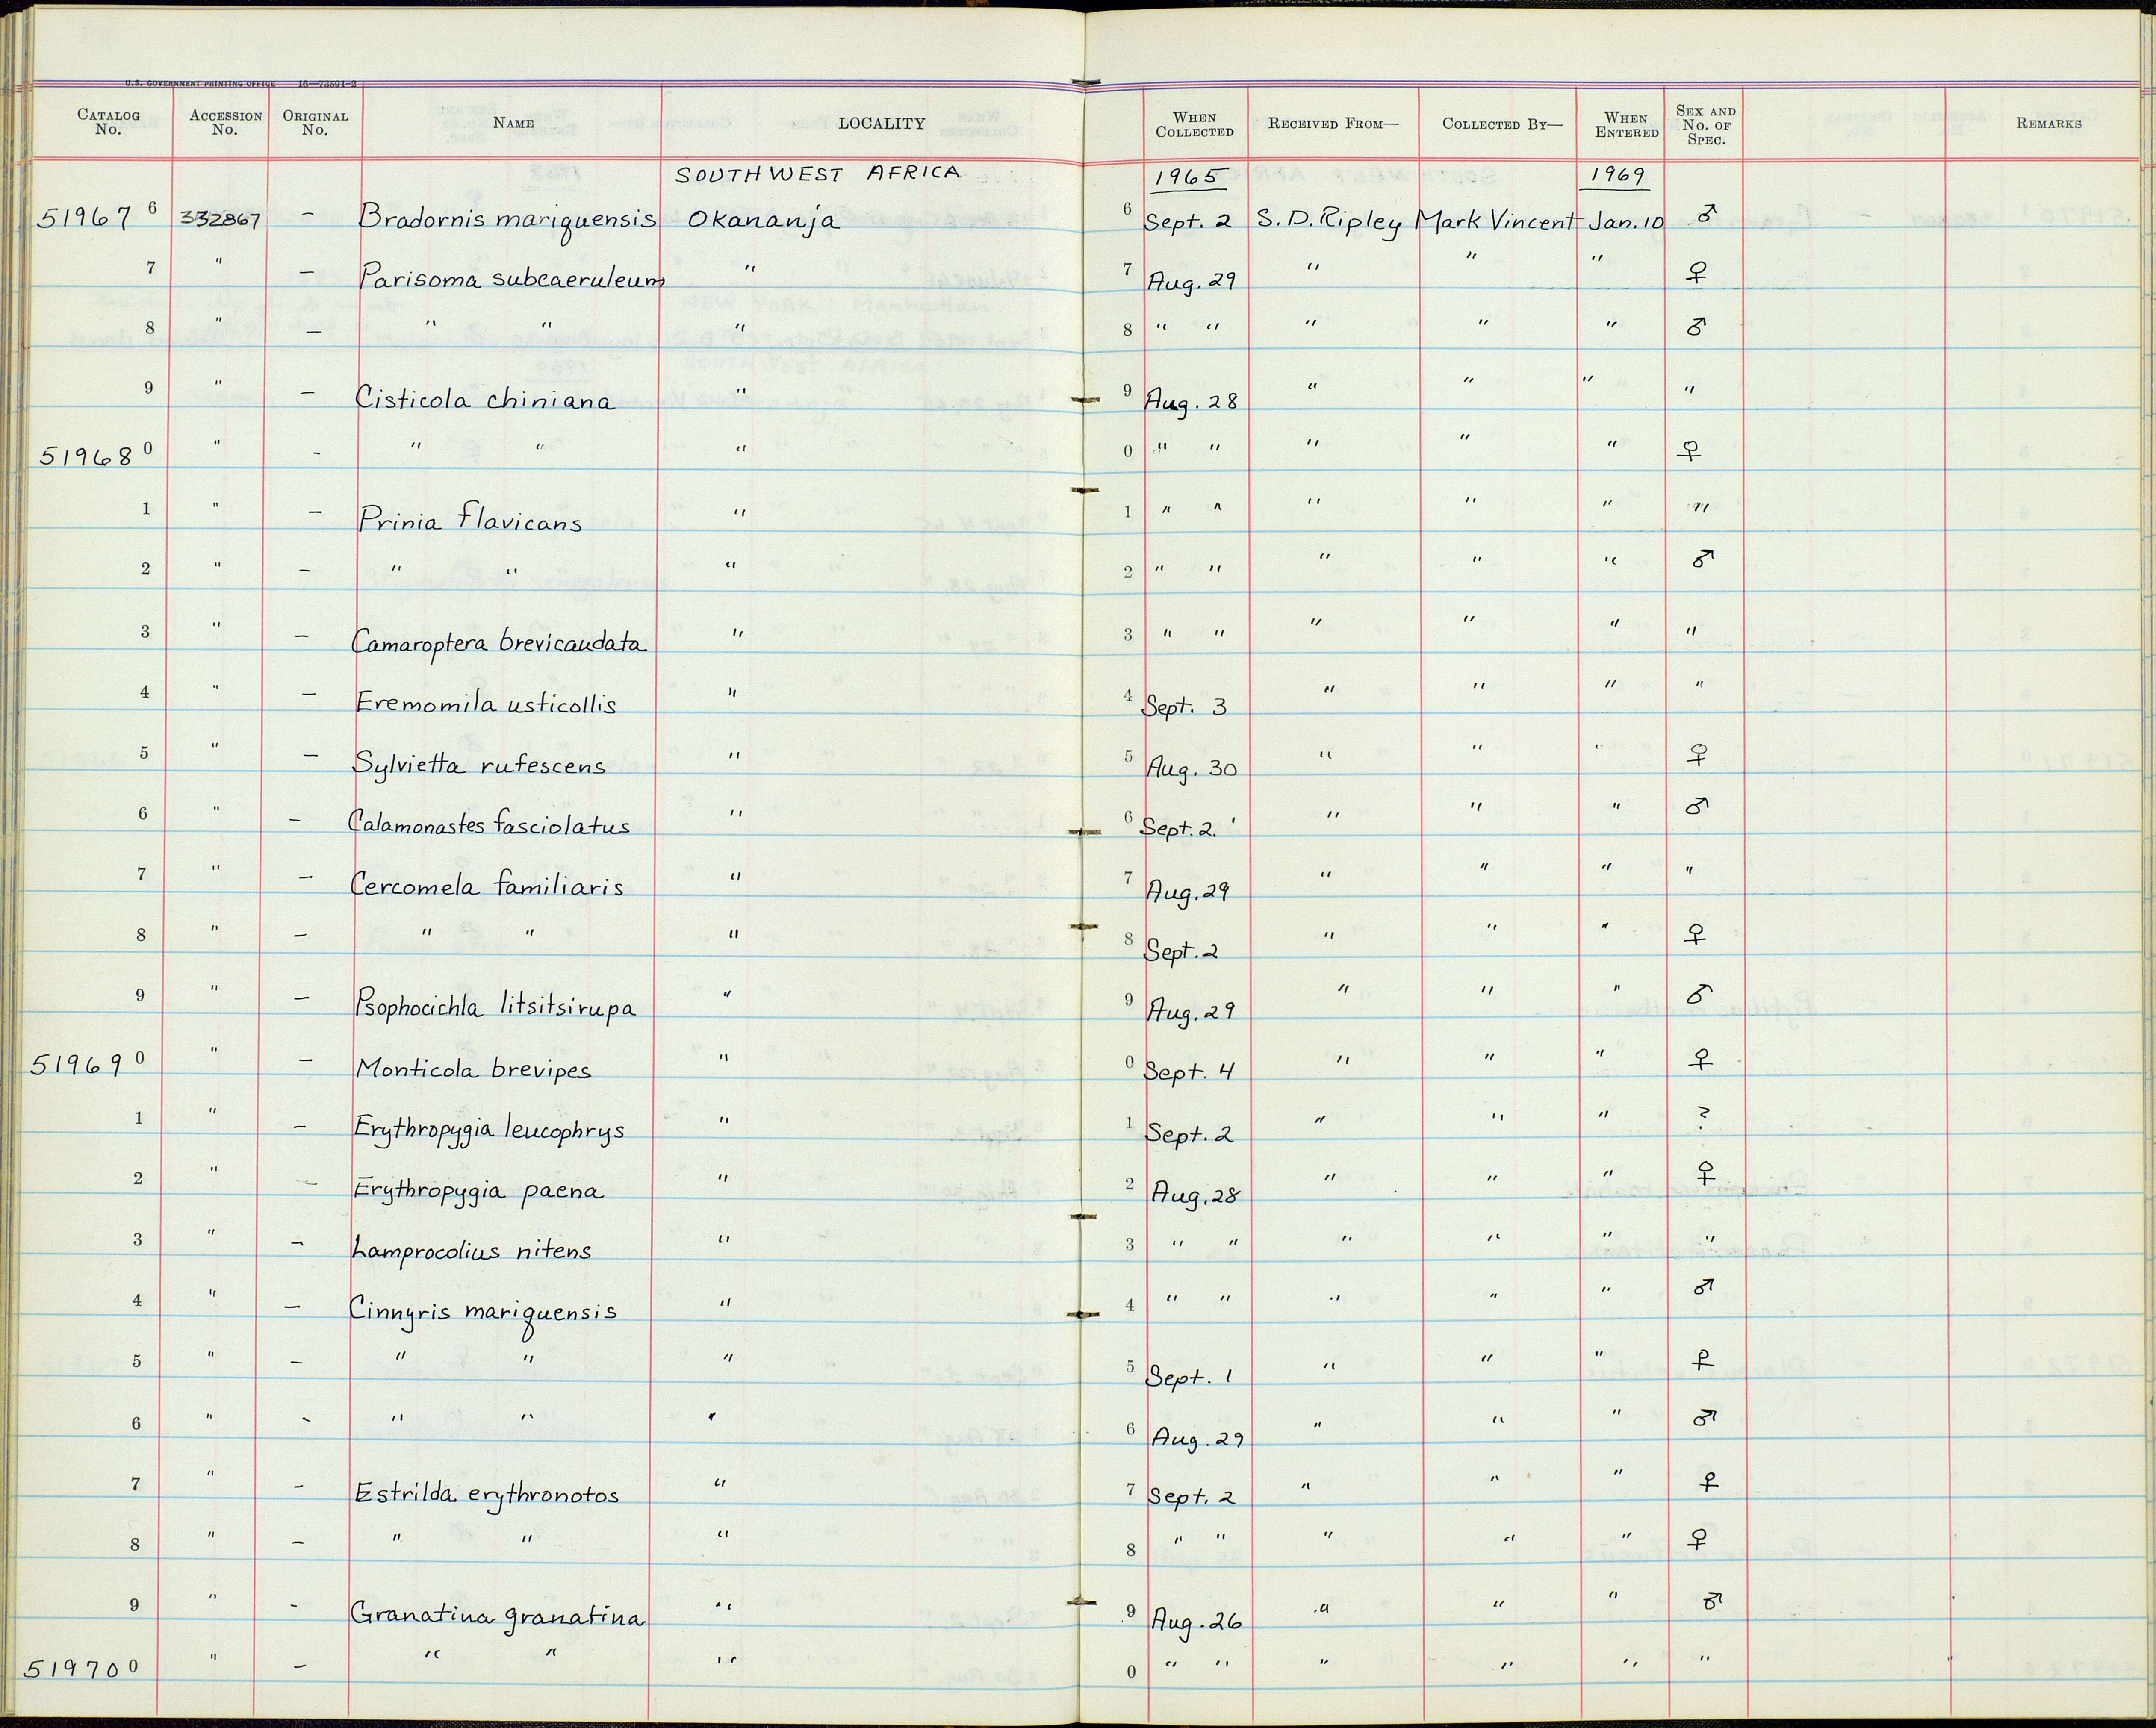2156x1728 pixels.
Task: Click the 'Aug. 30' date for Sylvietta rufescens
Action: pyautogui.click(x=1191, y=768)
